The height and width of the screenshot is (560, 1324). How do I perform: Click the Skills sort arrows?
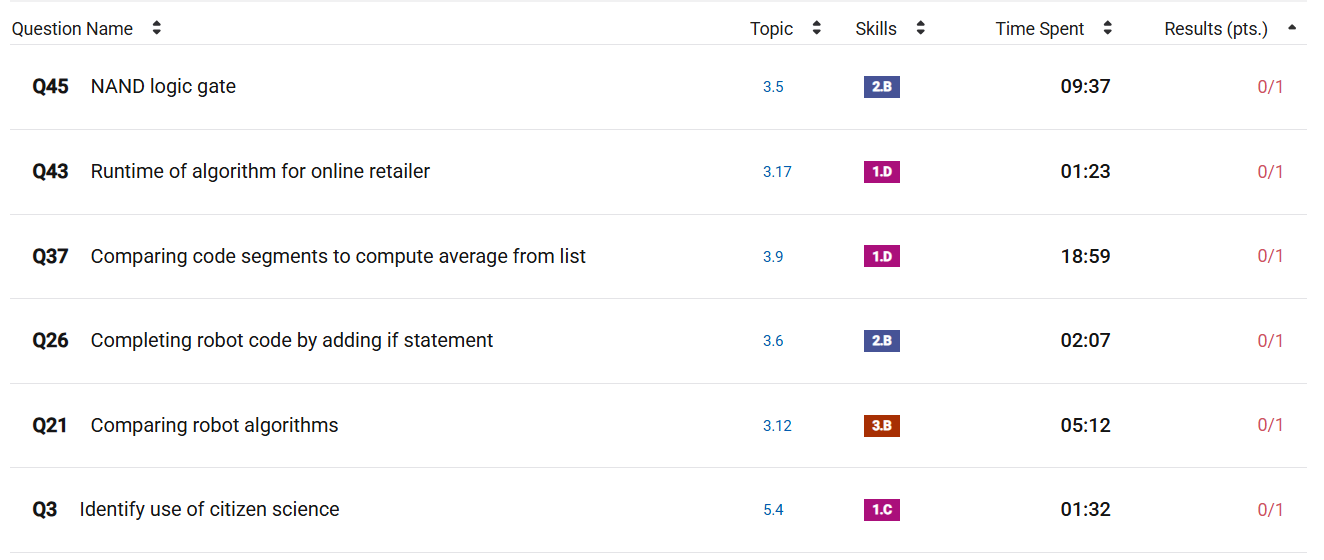click(x=920, y=29)
